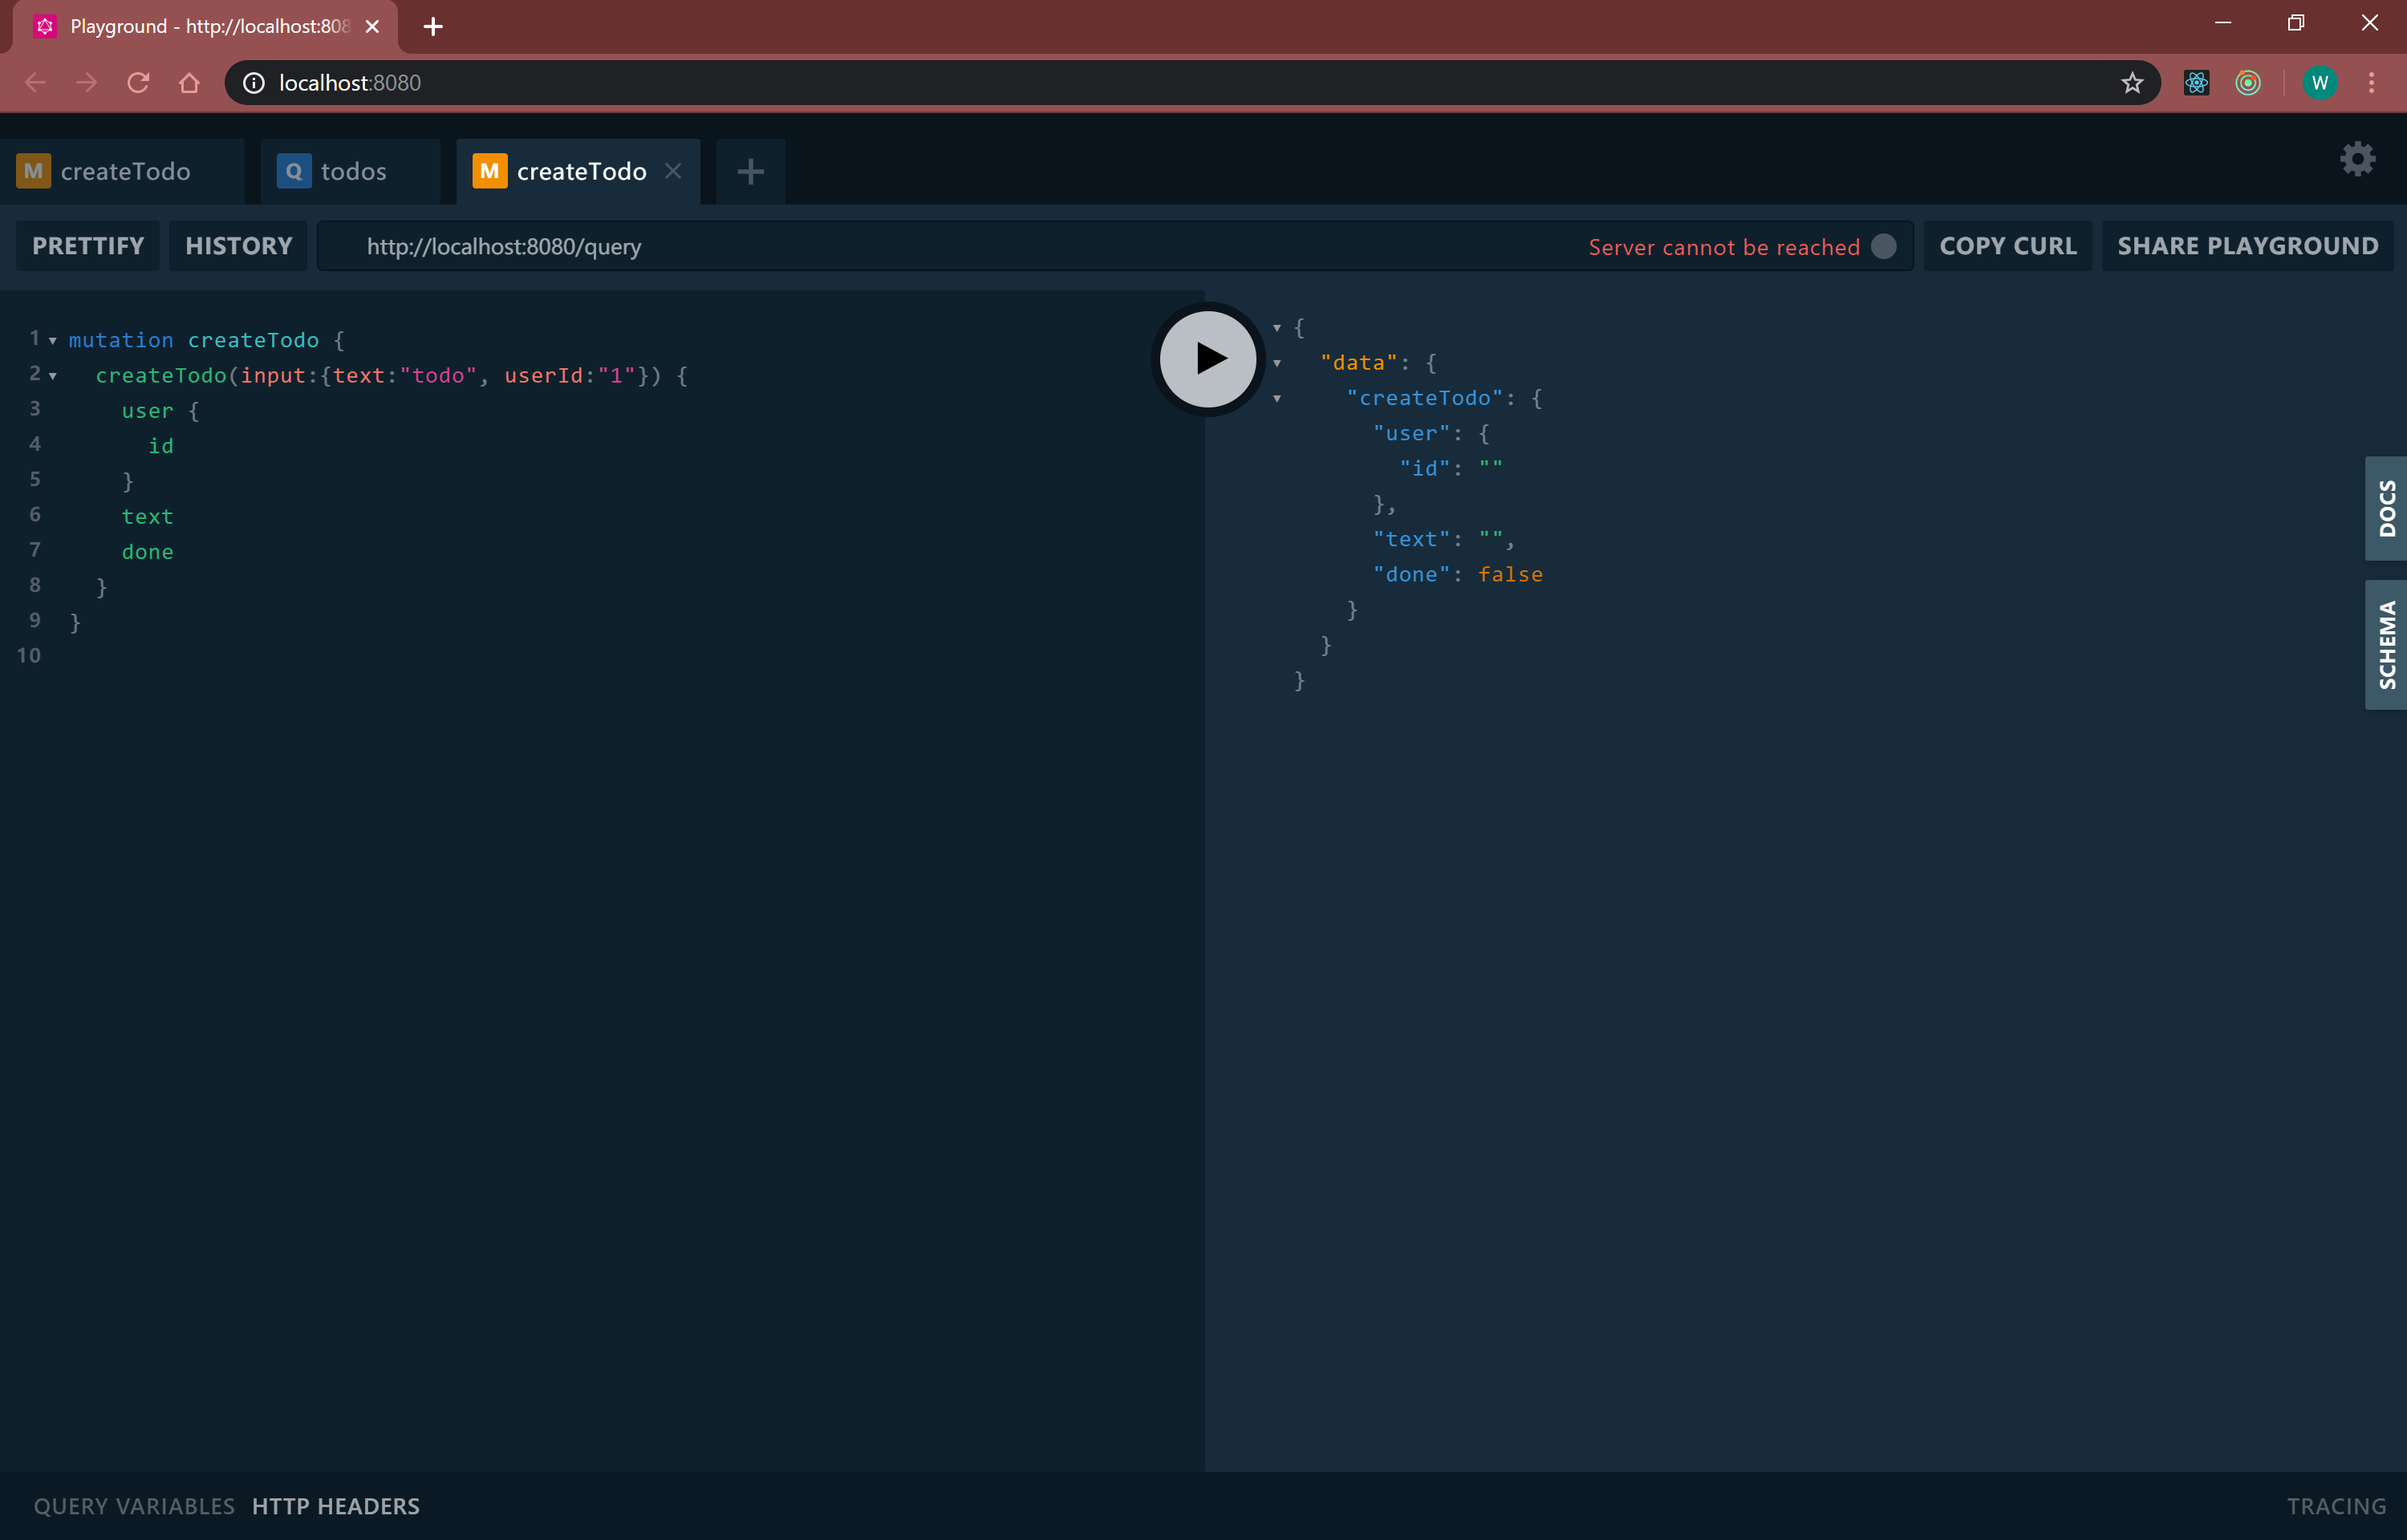Collapse line 2 createTodo fold arrow
The height and width of the screenshot is (1540, 2407).
52,376
